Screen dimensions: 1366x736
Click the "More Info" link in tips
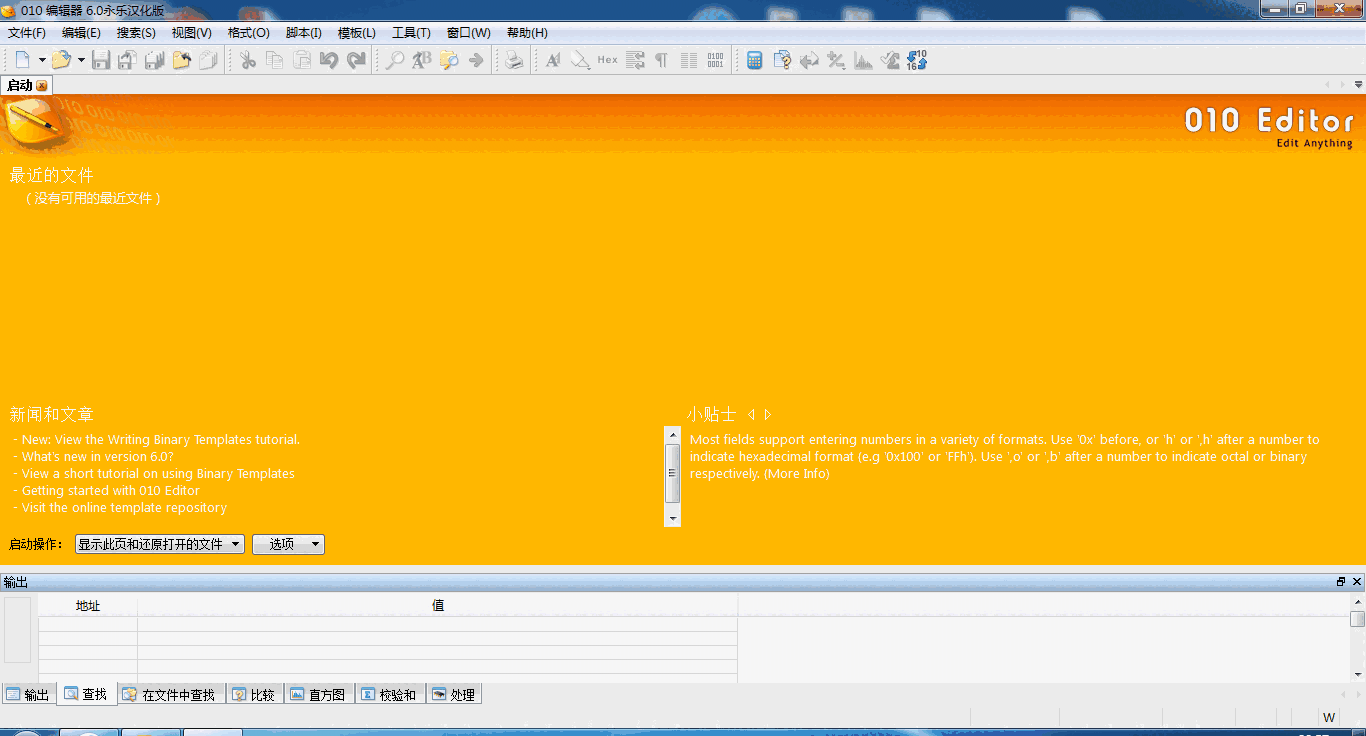click(797, 474)
